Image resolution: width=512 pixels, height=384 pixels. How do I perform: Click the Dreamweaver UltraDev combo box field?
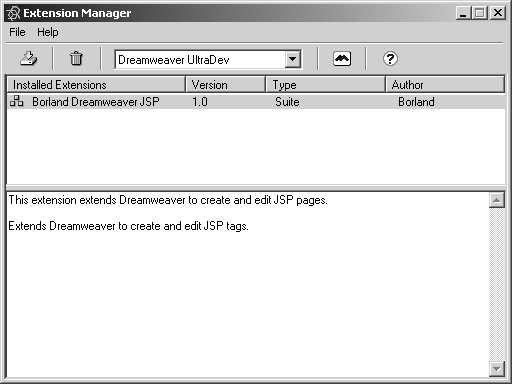click(x=208, y=60)
